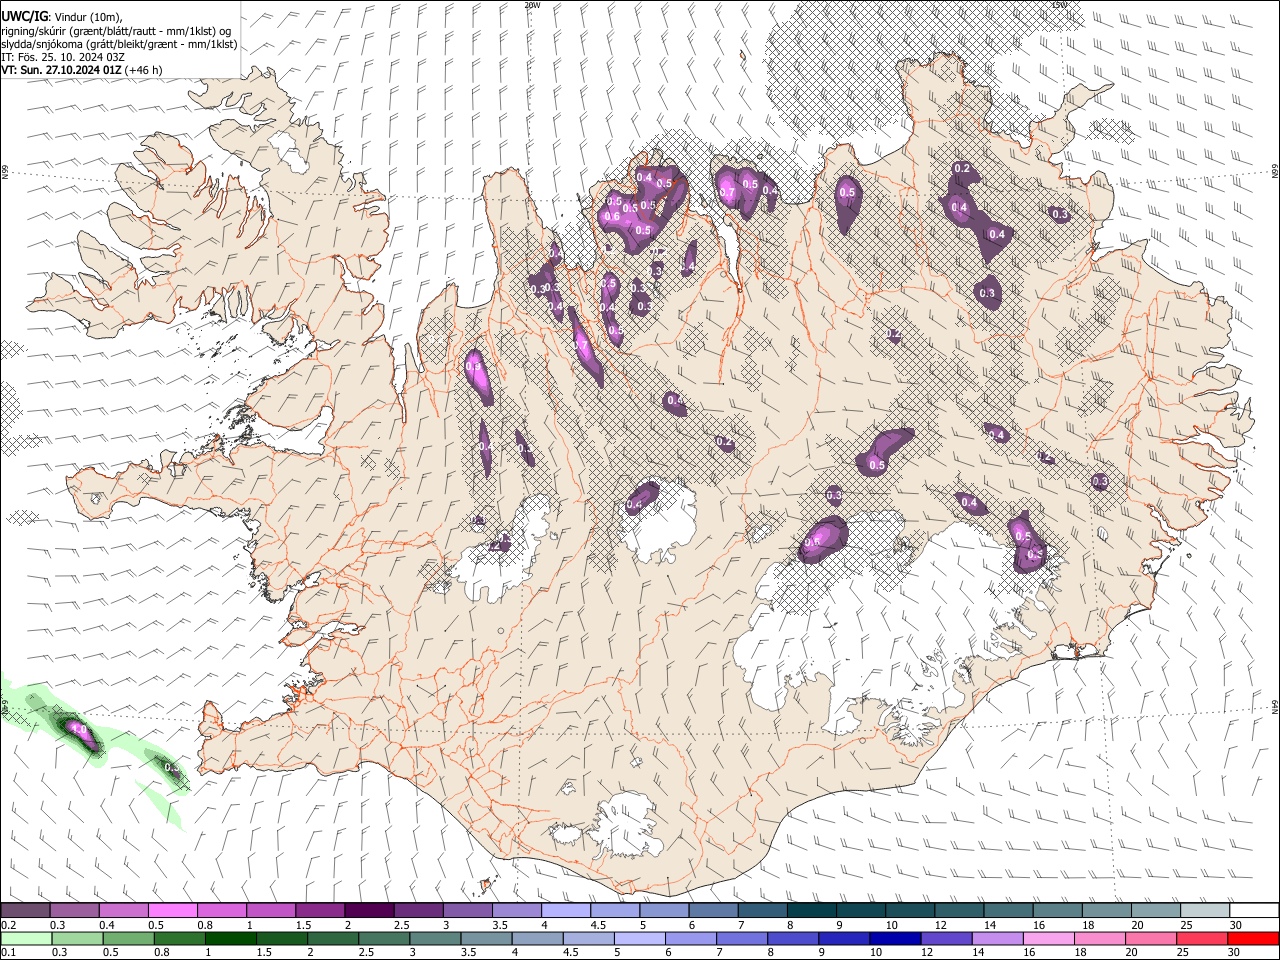Click the 'slydda/snjókoma' legend description line
1280x960 pixels.
point(119,45)
